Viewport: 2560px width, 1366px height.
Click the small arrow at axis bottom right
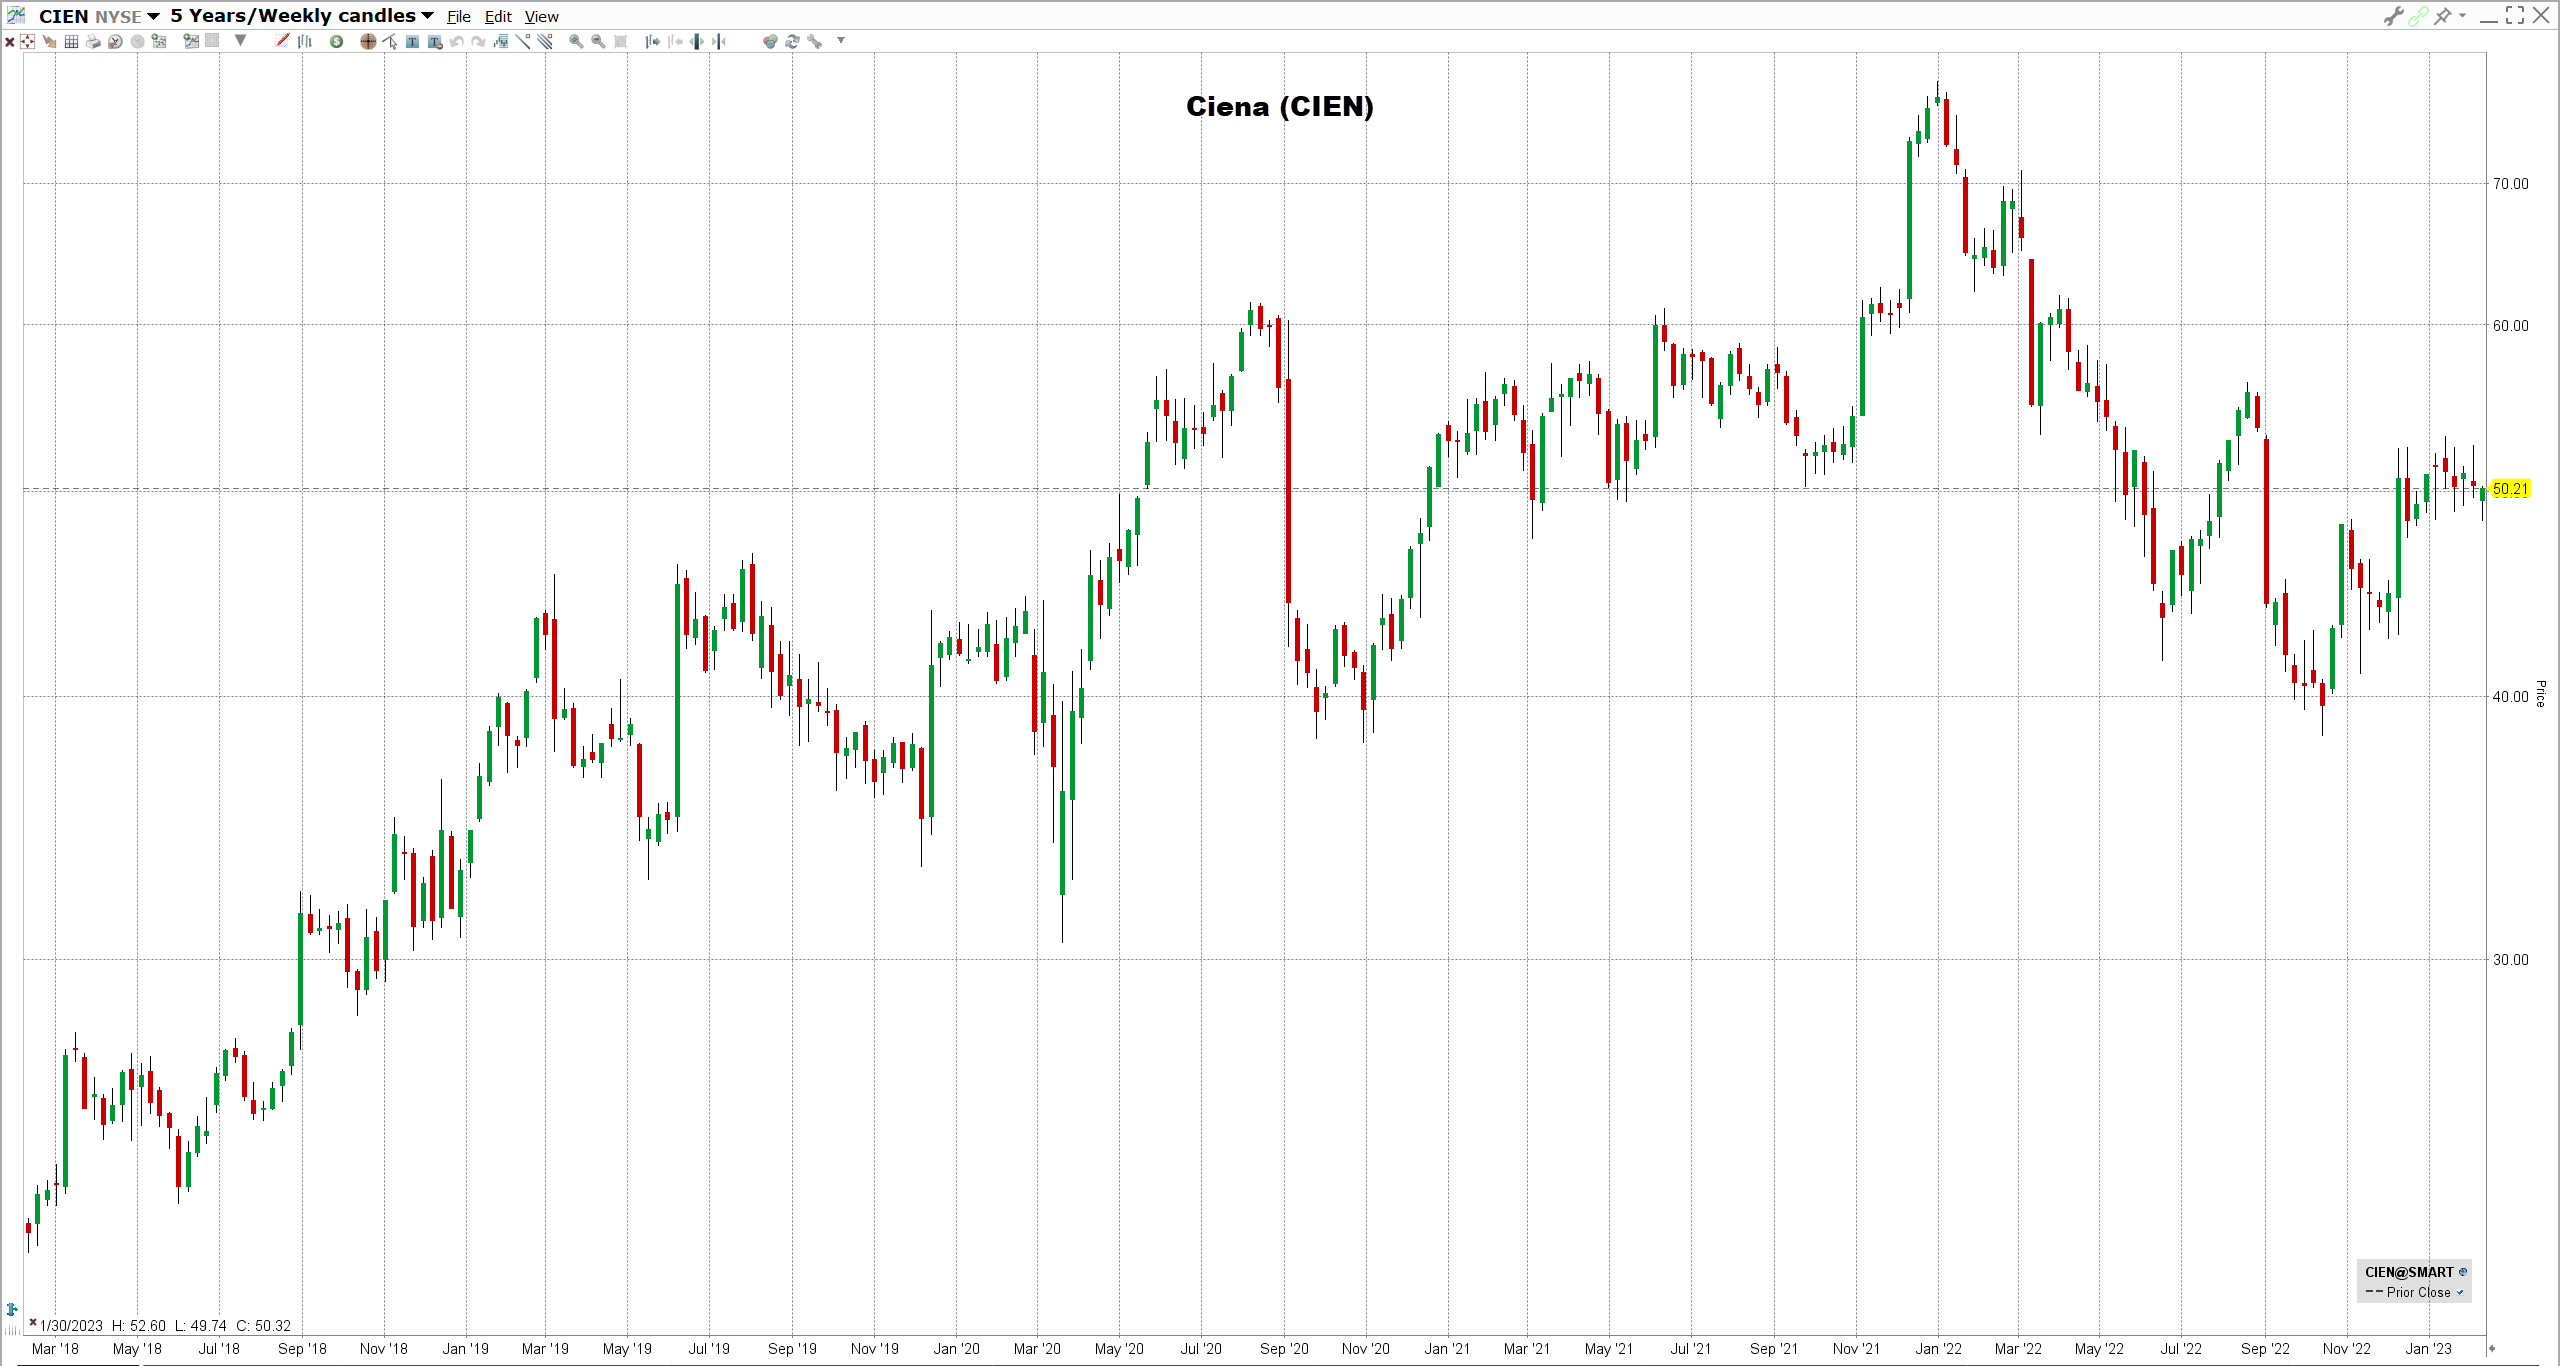2492,1348
